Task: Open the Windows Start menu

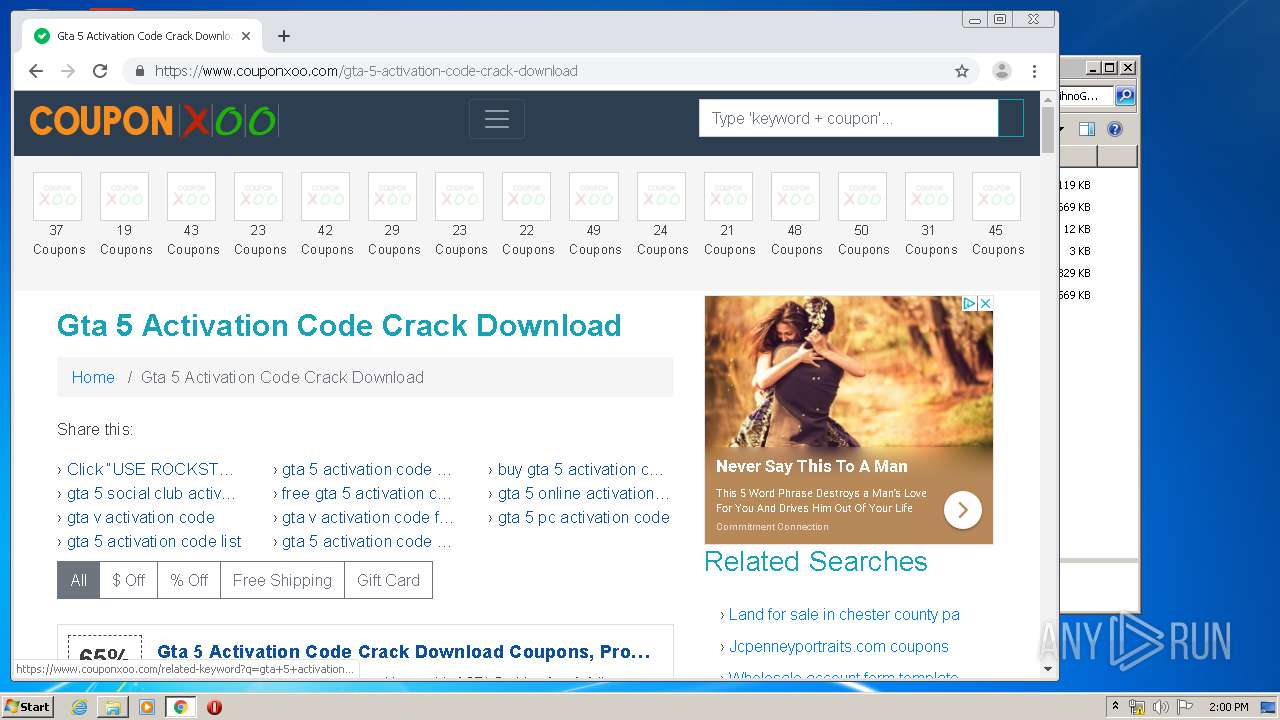Action: point(27,707)
